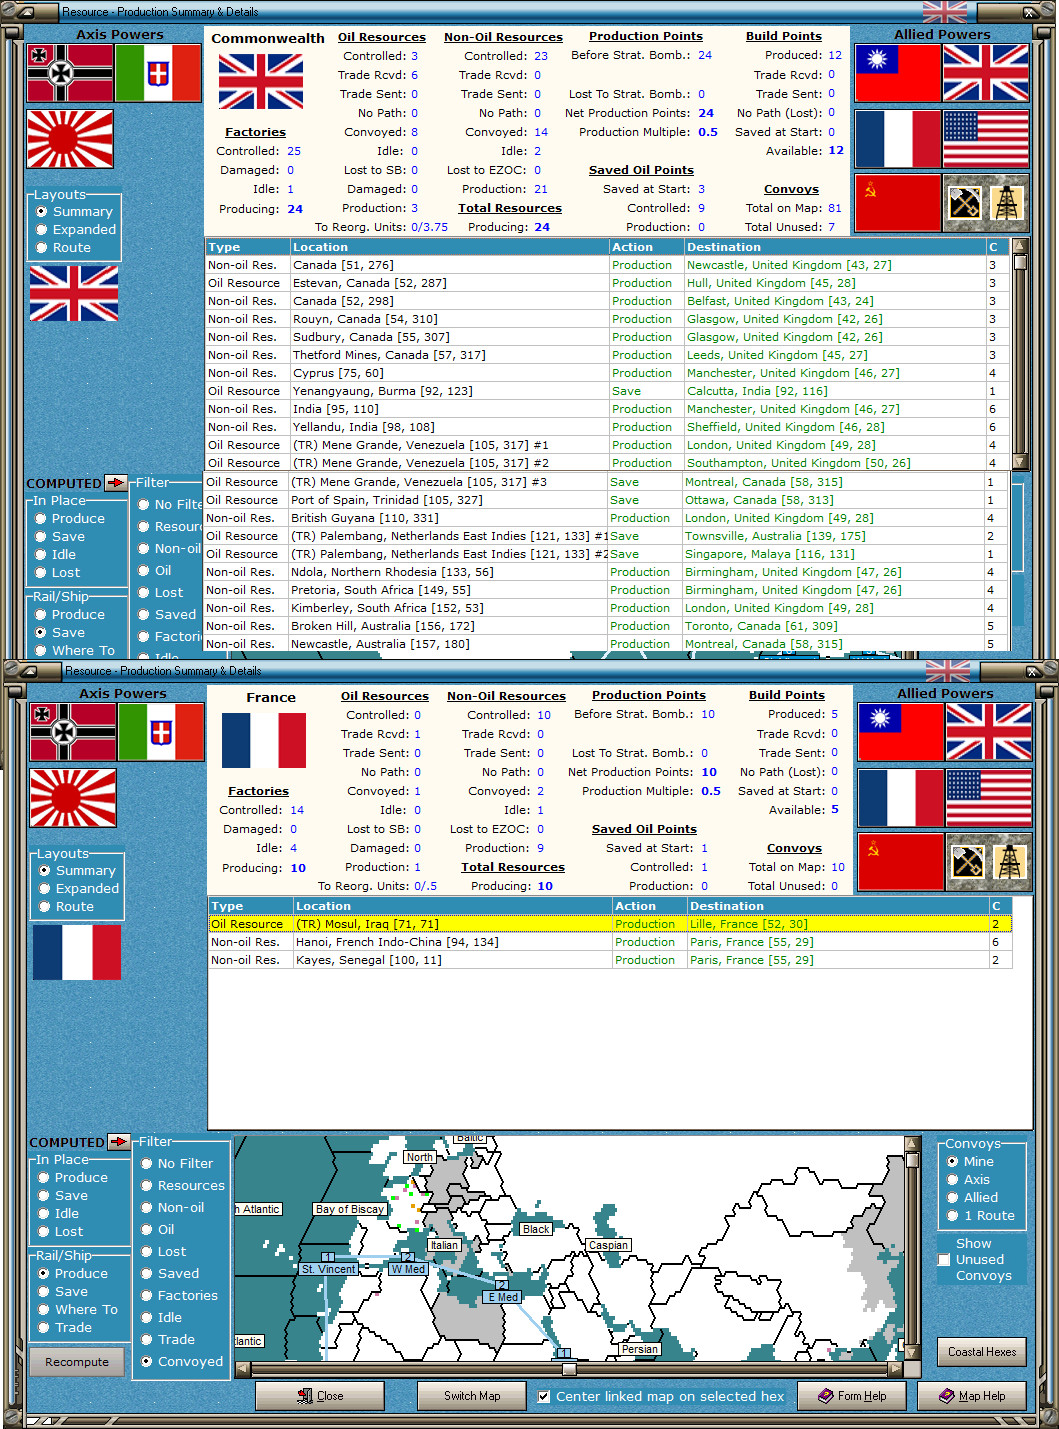
Task: Click the COMPUTED red arrow in the top window
Action: [116, 483]
